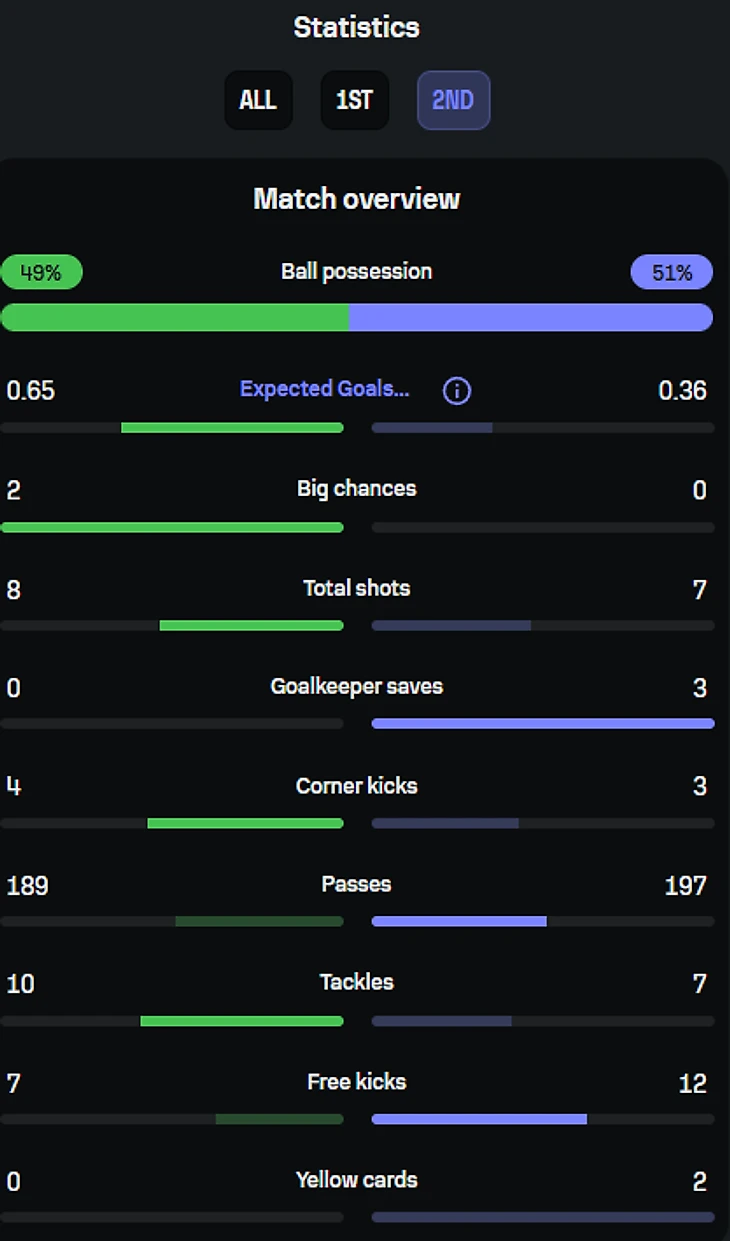Click the Match overview heading
730x1241 pixels.
click(356, 199)
